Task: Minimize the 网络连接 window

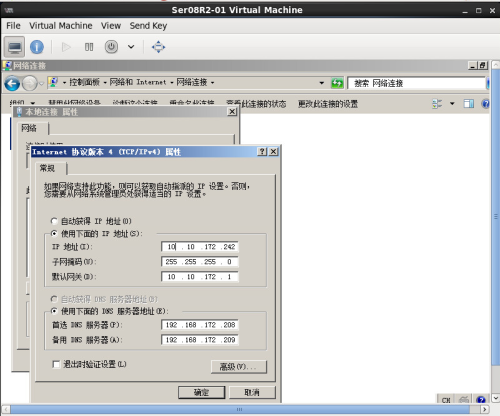Action: (472, 66)
